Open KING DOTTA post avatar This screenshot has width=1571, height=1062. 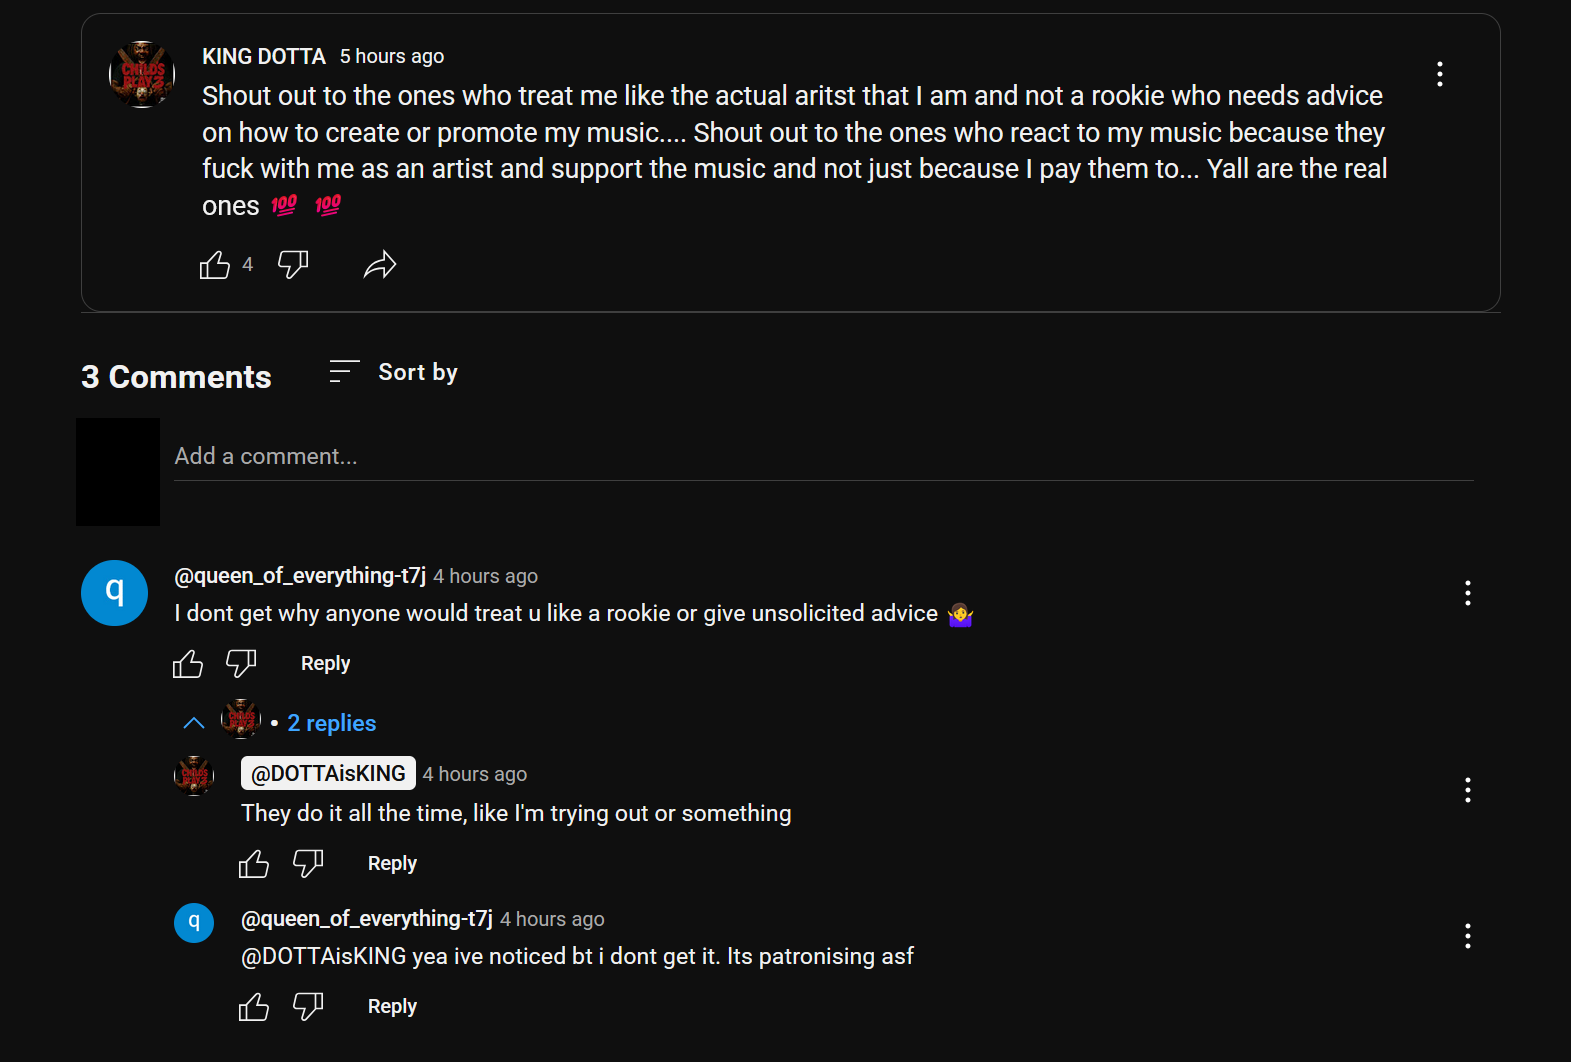click(142, 74)
